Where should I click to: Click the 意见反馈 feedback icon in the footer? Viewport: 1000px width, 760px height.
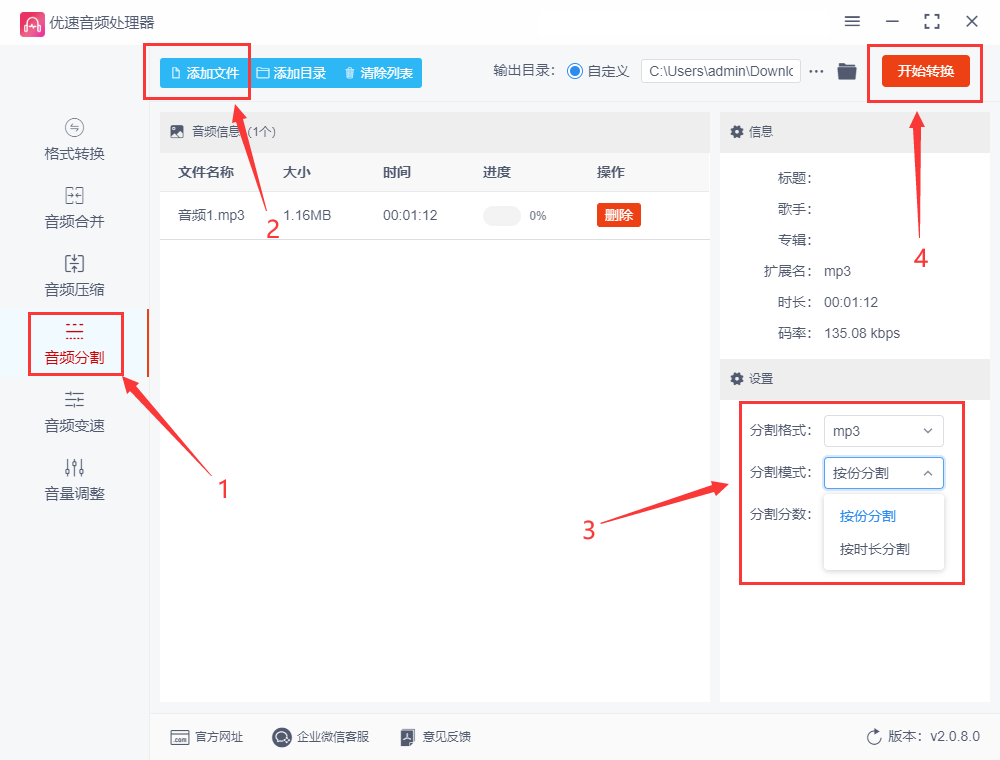[x=408, y=738]
